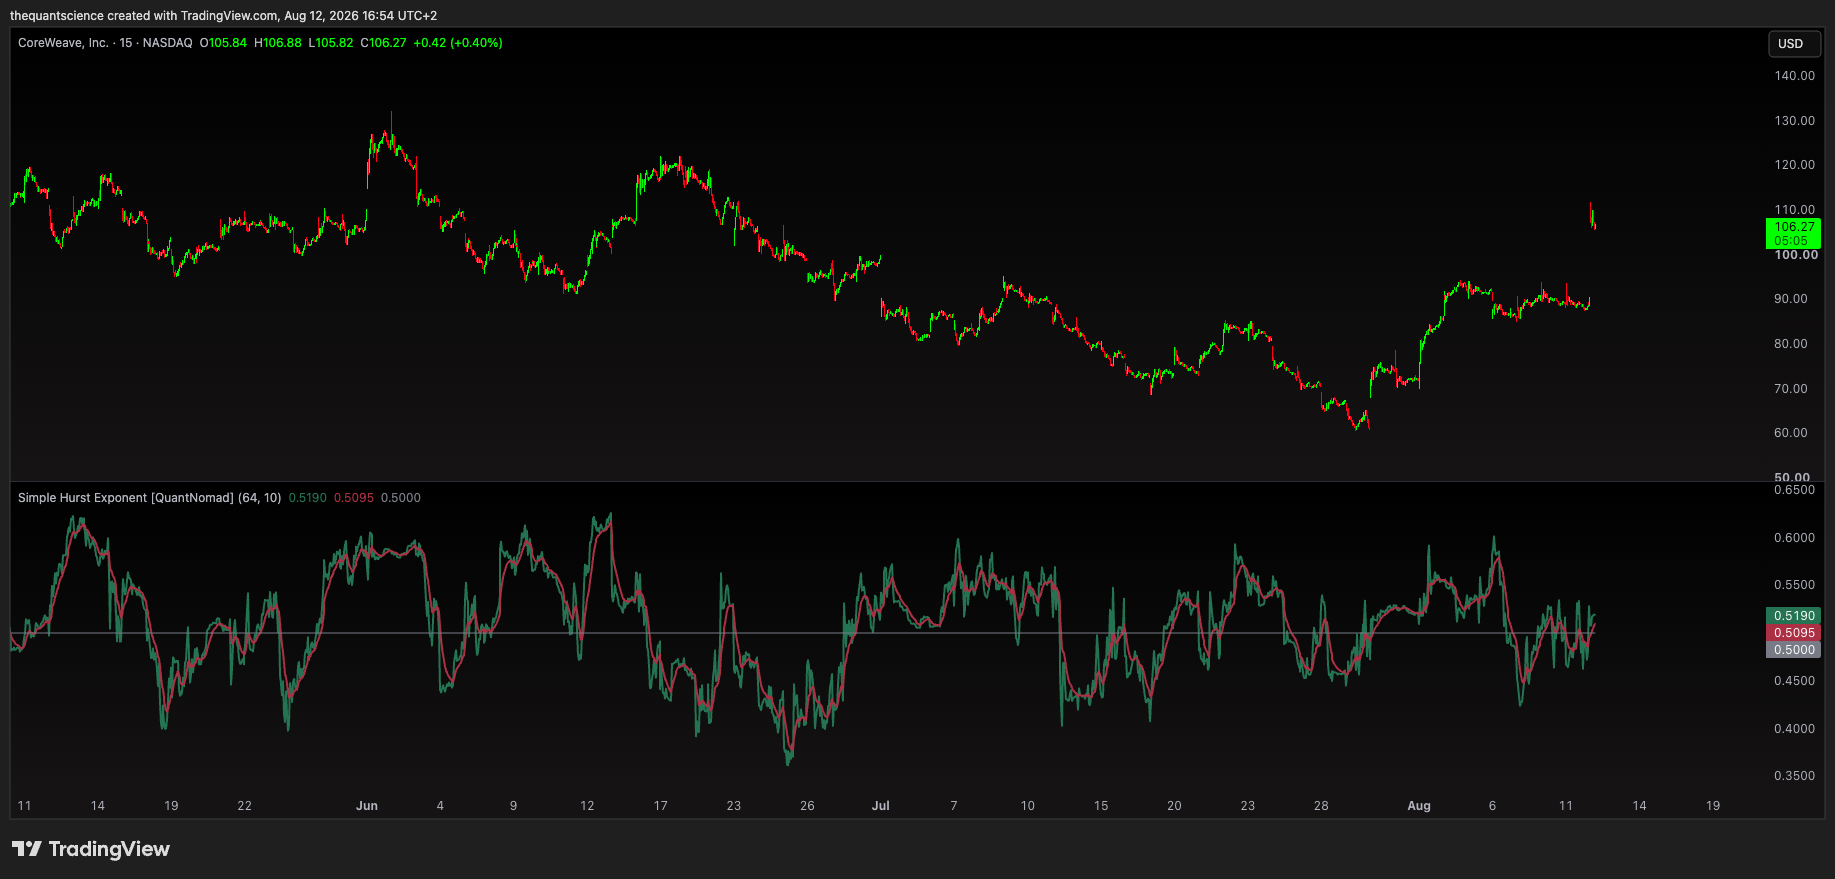Viewport: 1835px width, 879px height.
Task: Click the 110.00 price axis label
Action: click(1794, 210)
